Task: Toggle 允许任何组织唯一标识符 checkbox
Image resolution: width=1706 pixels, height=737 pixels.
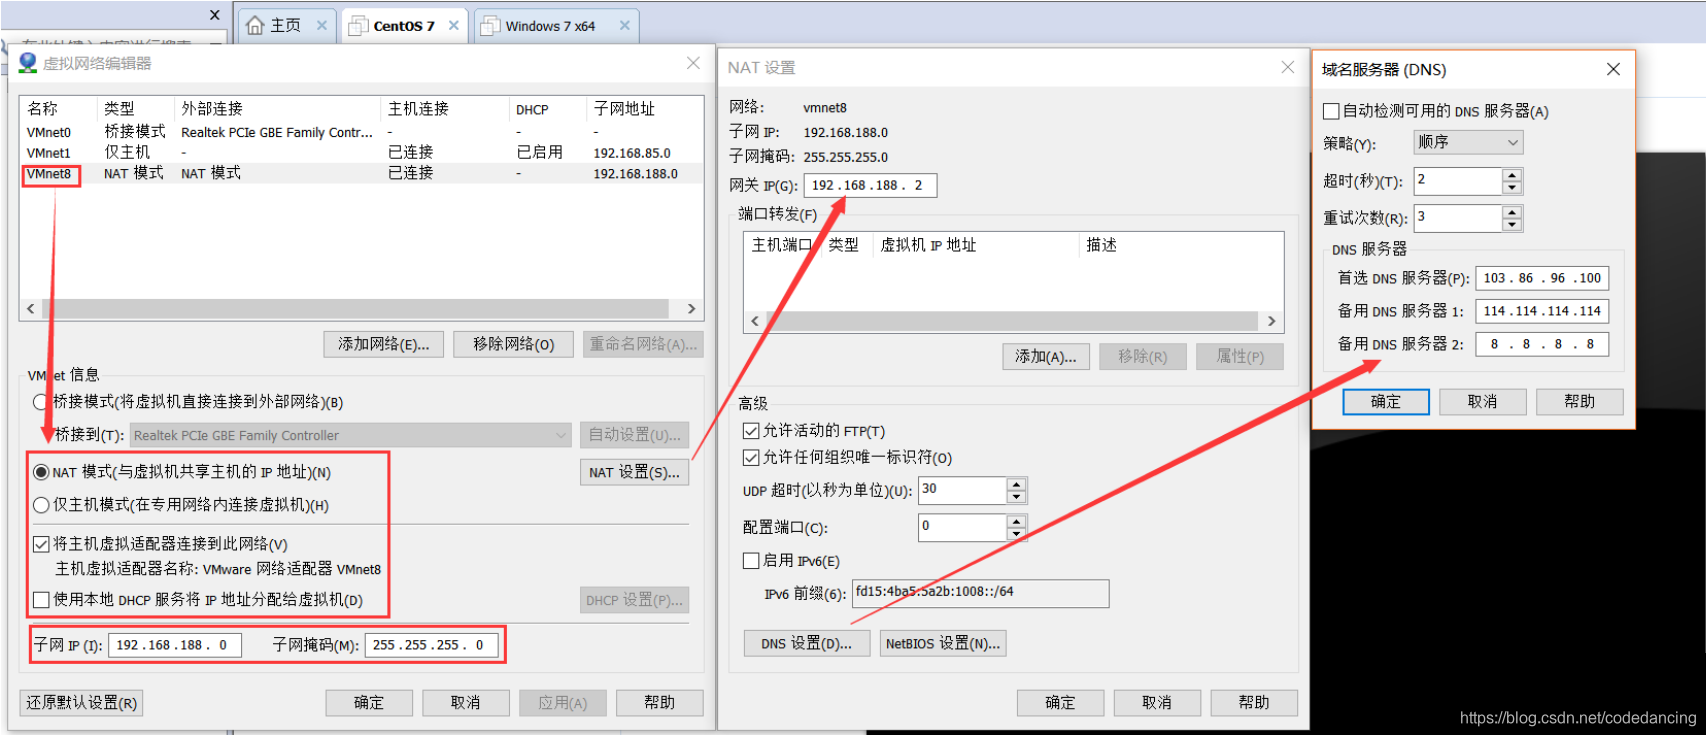Action: [x=751, y=457]
